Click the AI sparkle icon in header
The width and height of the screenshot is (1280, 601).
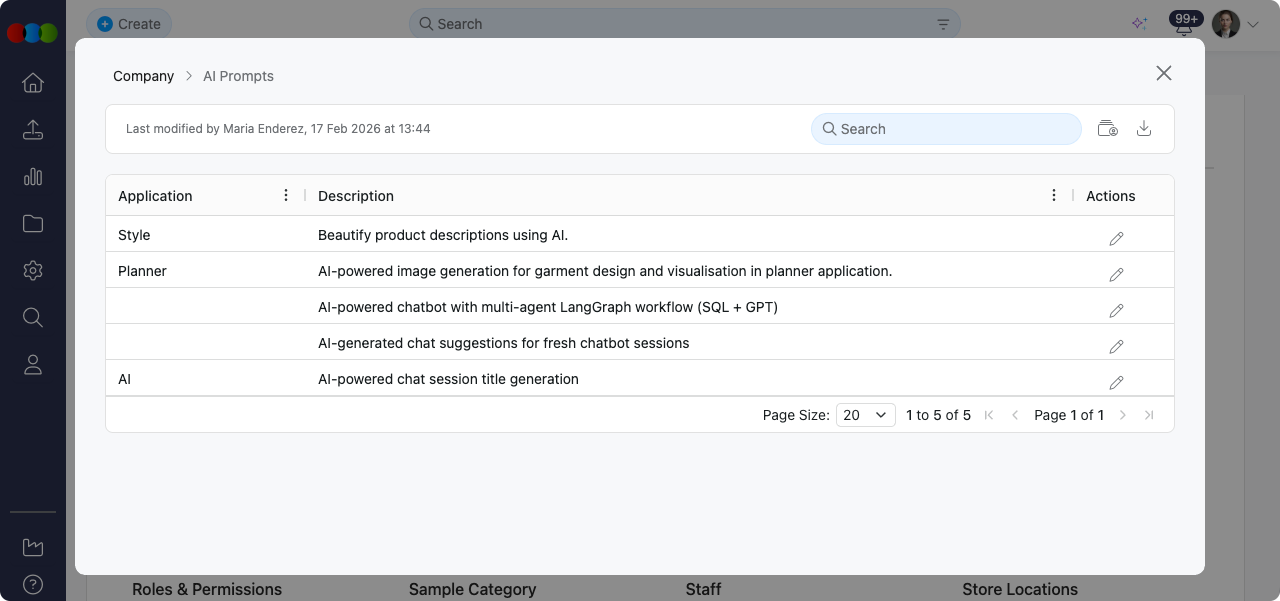coord(1139,24)
